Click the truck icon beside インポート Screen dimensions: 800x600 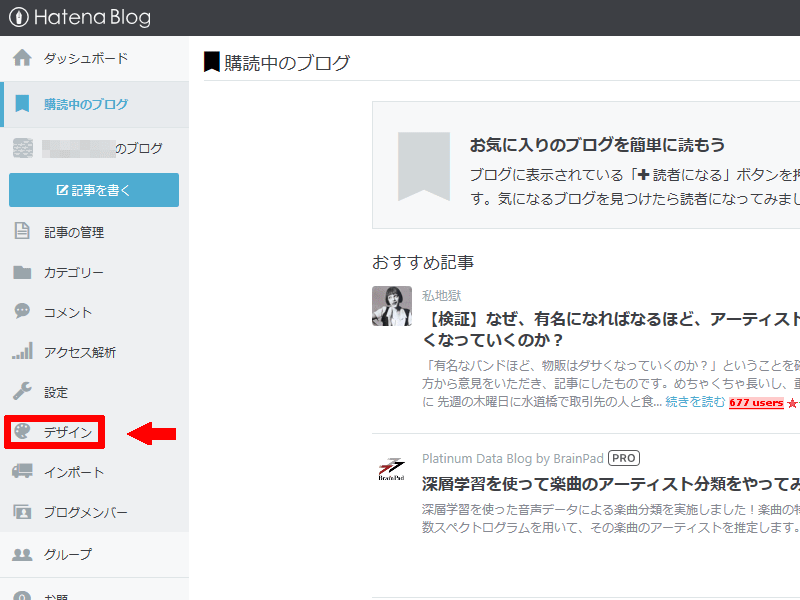(22, 471)
